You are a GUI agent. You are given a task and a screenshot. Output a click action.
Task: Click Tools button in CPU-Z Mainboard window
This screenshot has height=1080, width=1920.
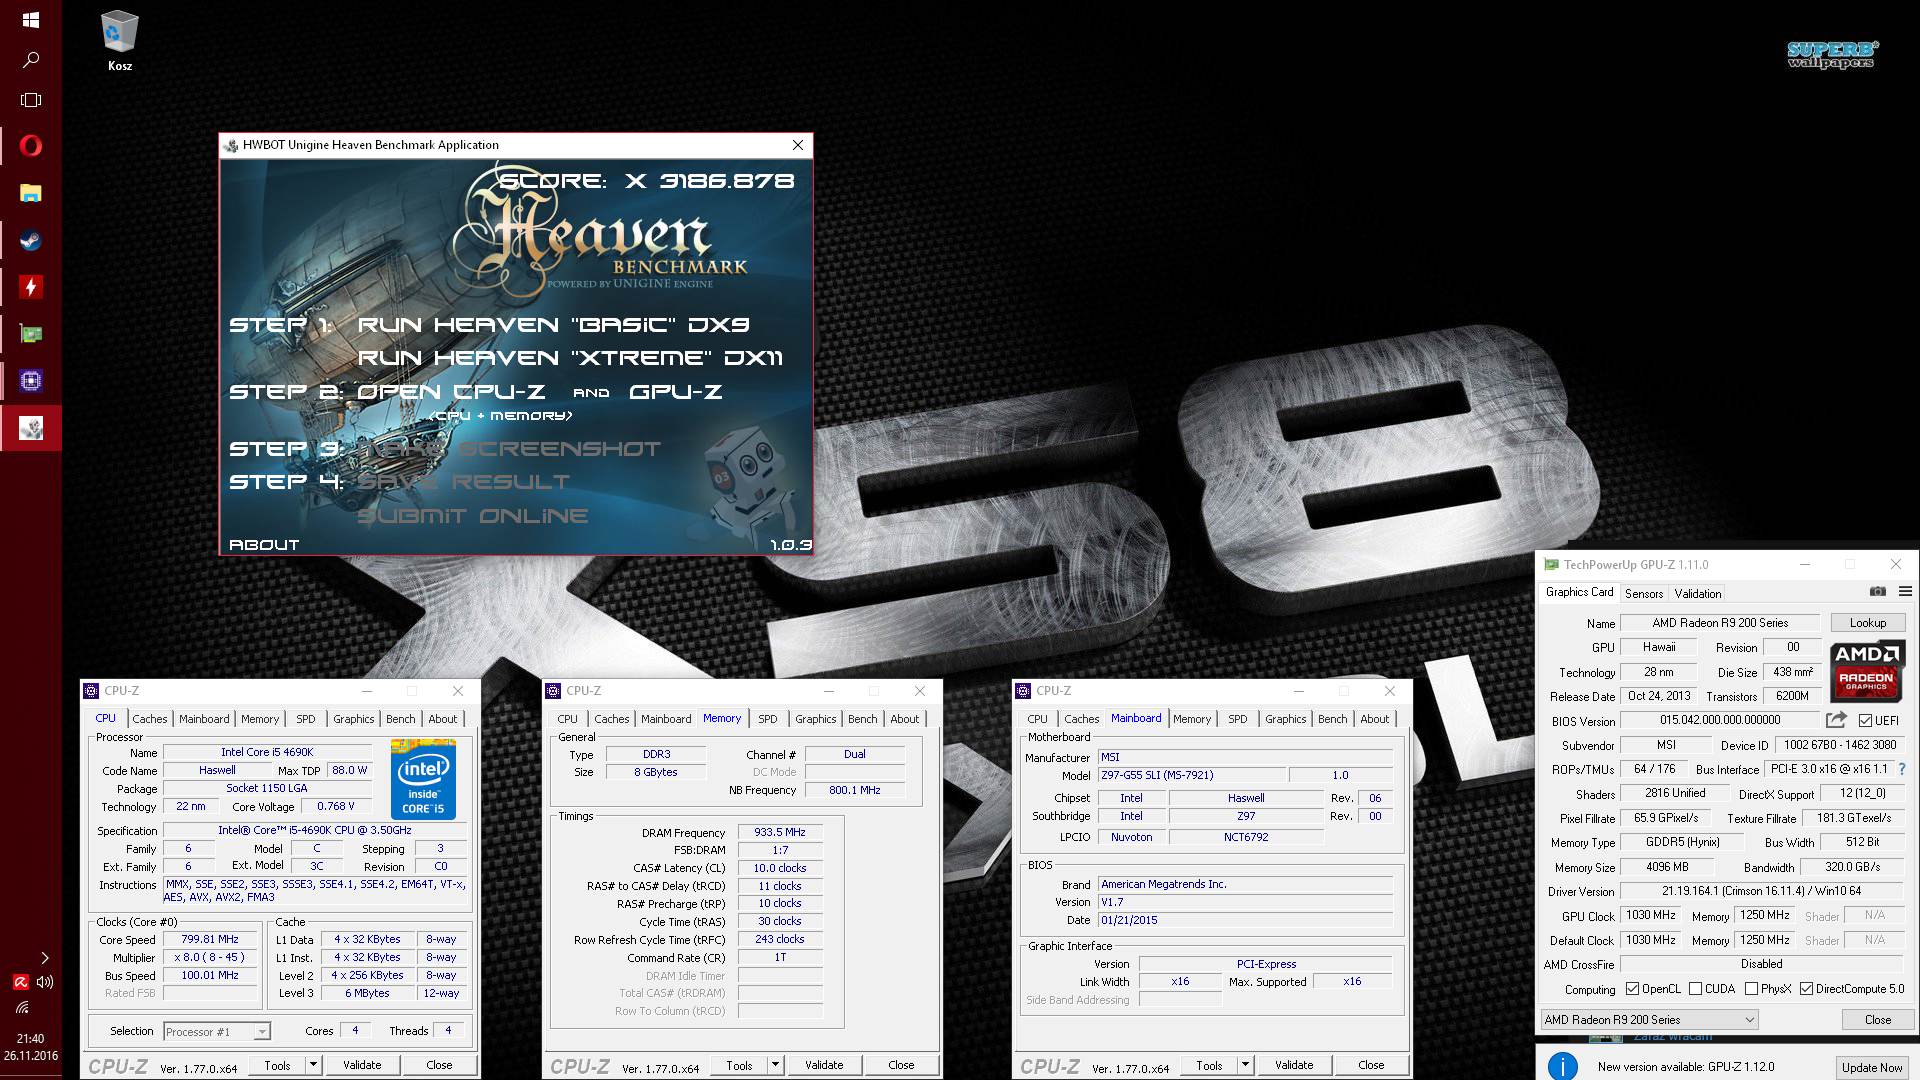pos(1209,1065)
